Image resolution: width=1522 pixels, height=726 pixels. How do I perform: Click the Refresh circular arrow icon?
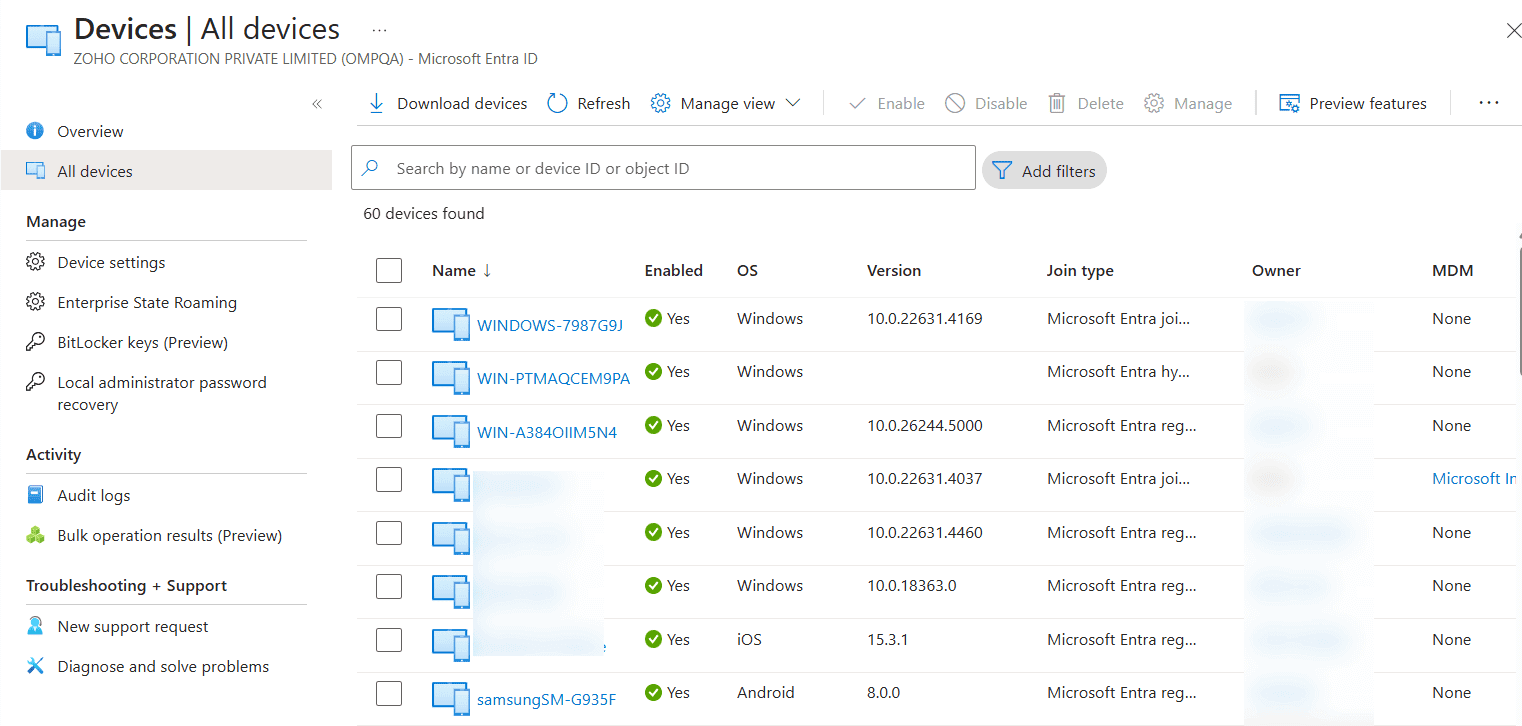tap(557, 103)
